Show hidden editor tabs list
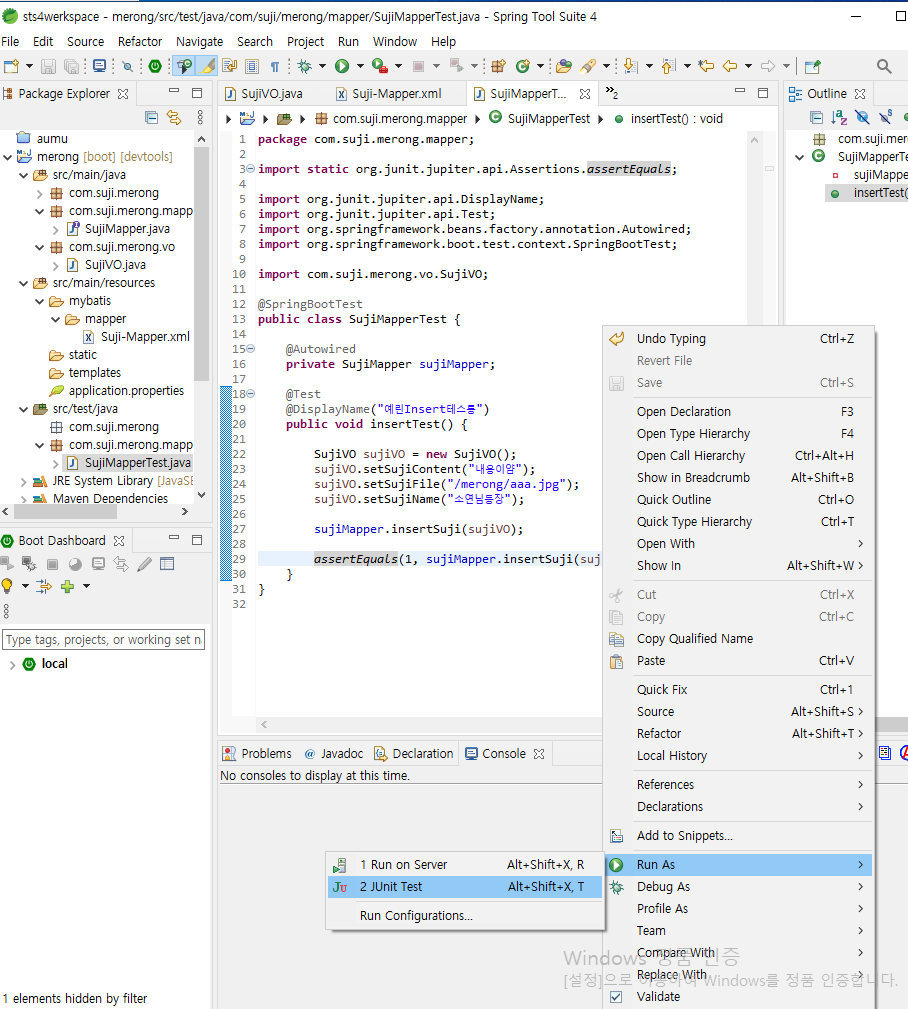 pyautogui.click(x=611, y=93)
